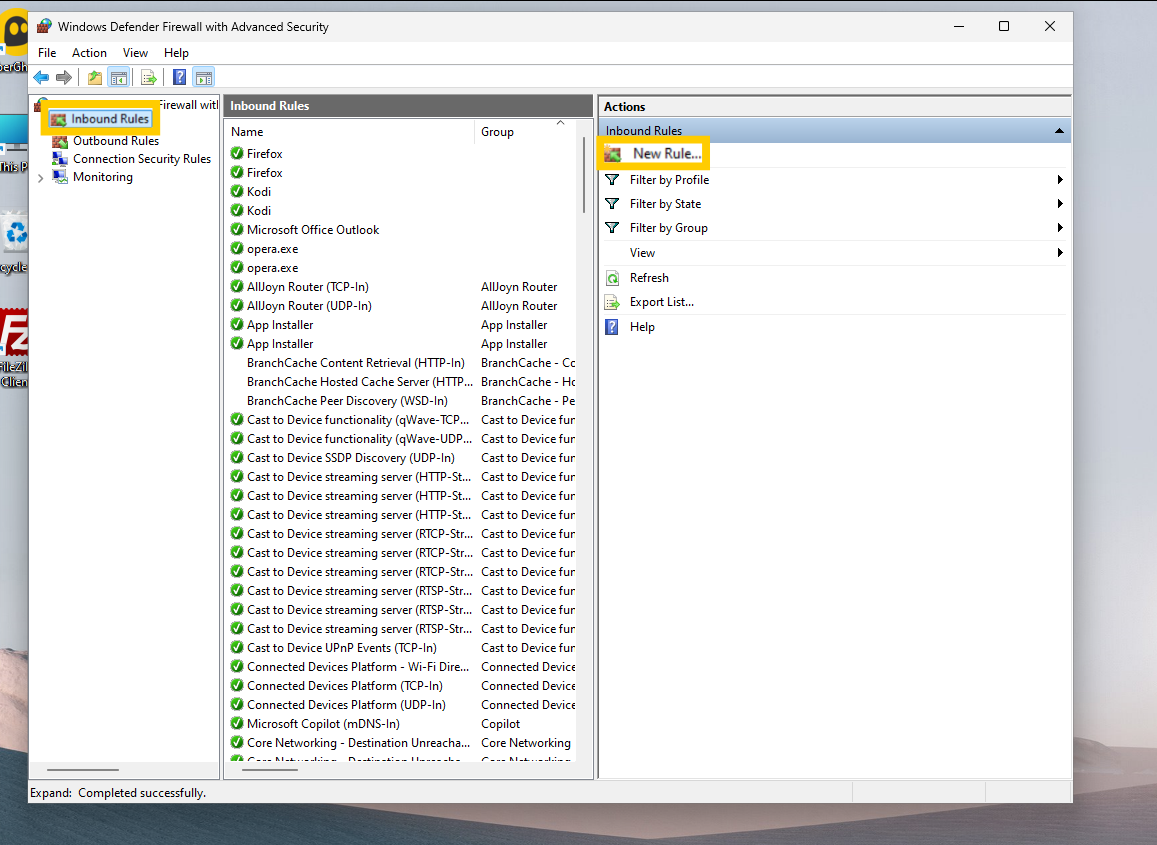This screenshot has height=845, width=1157.
Task: Select the AllJoyn Router (UDP-In) rule
Action: click(309, 306)
